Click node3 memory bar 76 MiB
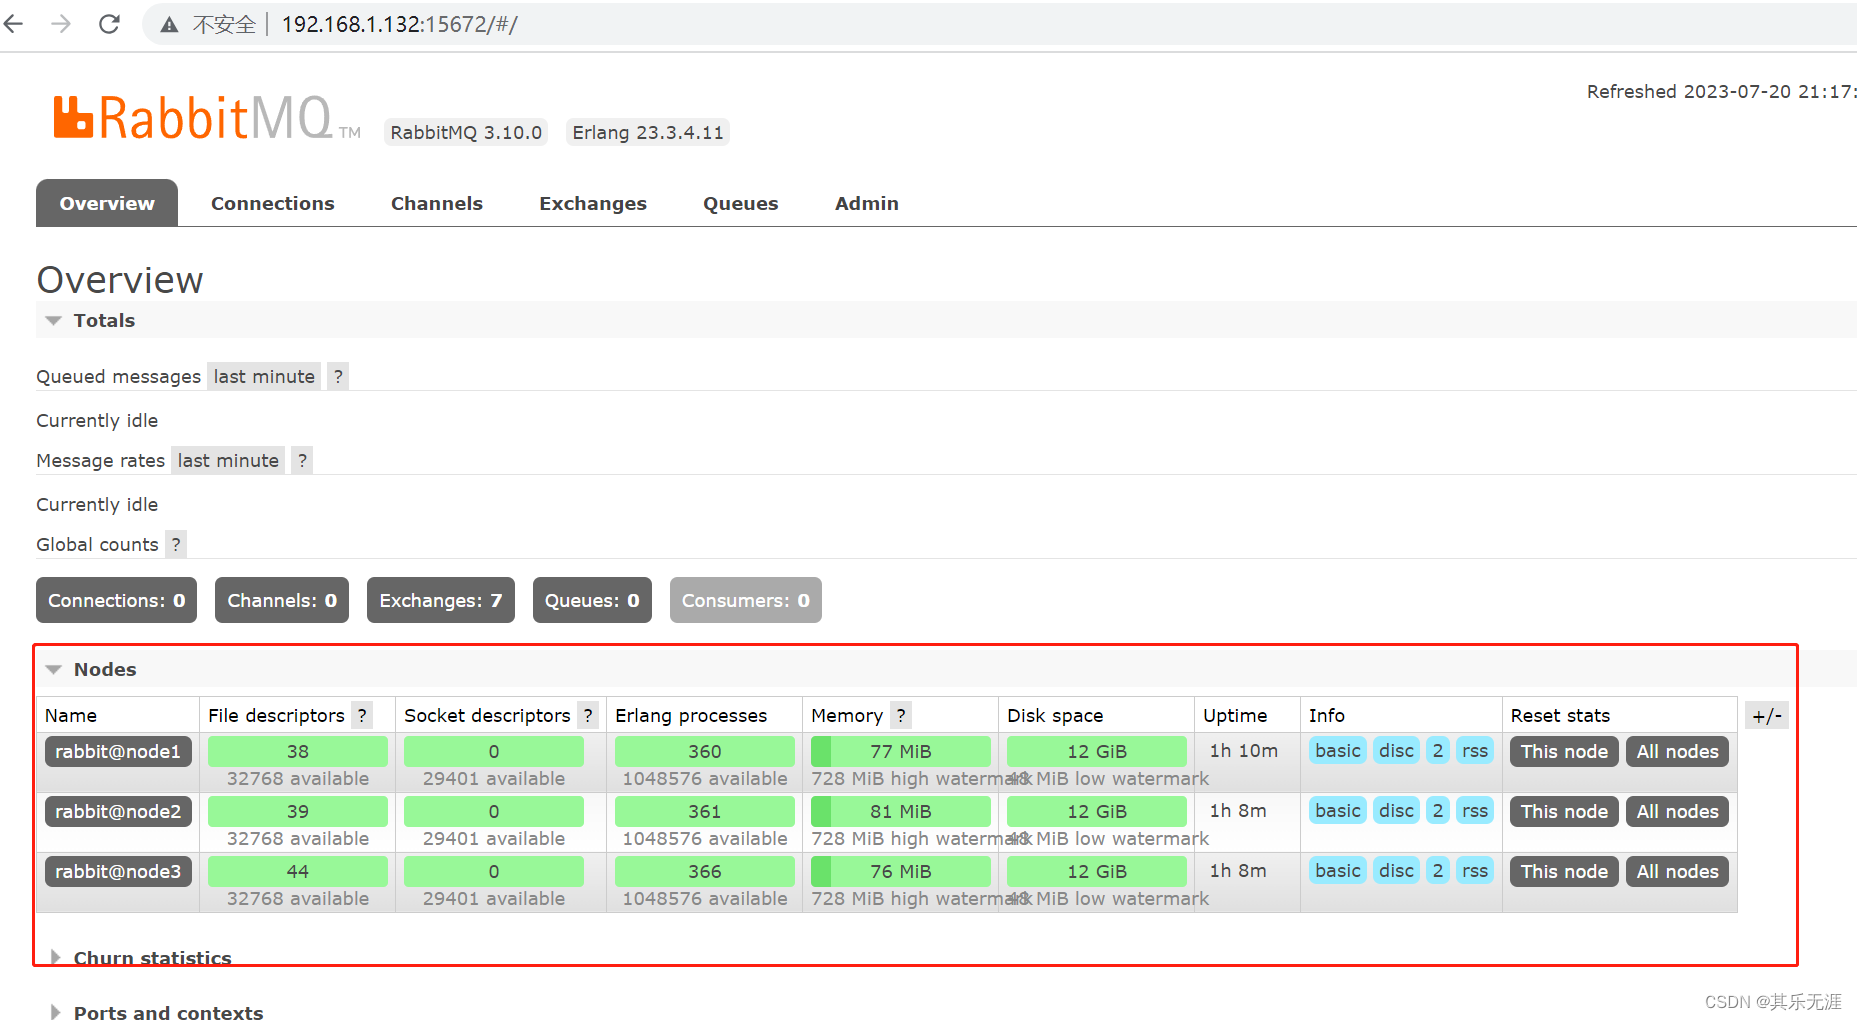The height and width of the screenshot is (1020, 1857). click(901, 871)
